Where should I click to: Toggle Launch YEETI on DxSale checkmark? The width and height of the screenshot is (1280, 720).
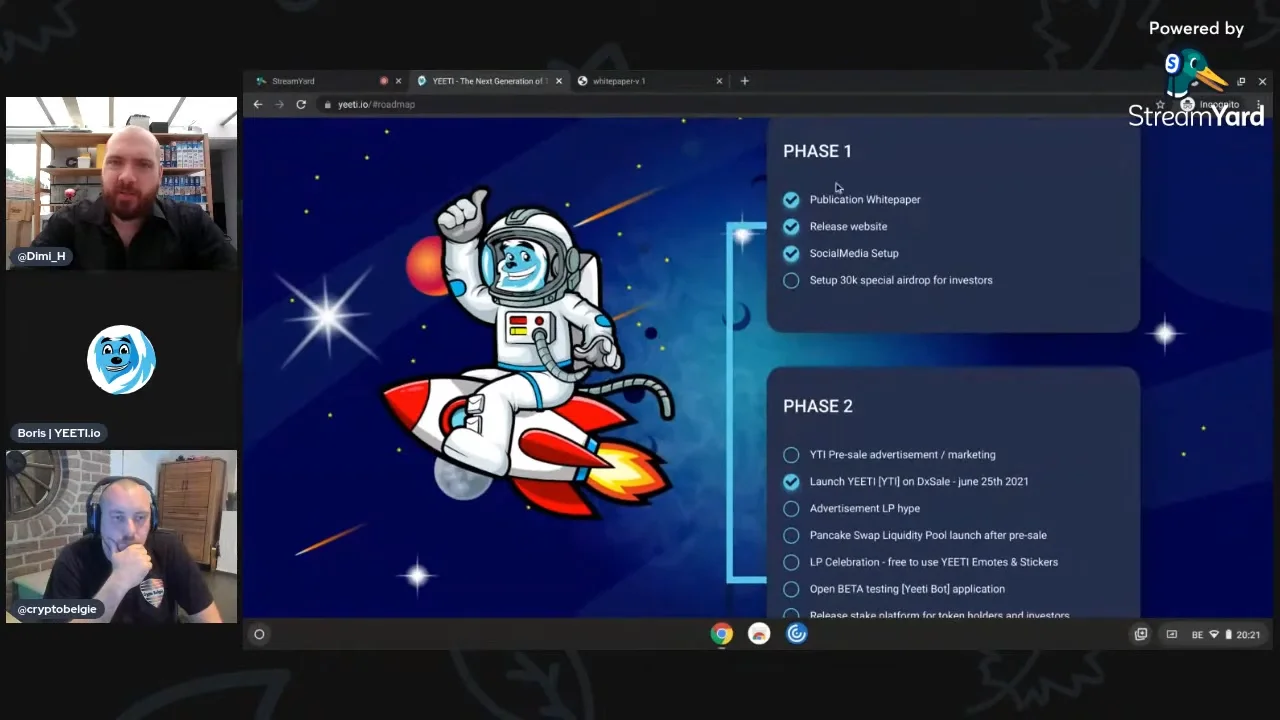791,482
